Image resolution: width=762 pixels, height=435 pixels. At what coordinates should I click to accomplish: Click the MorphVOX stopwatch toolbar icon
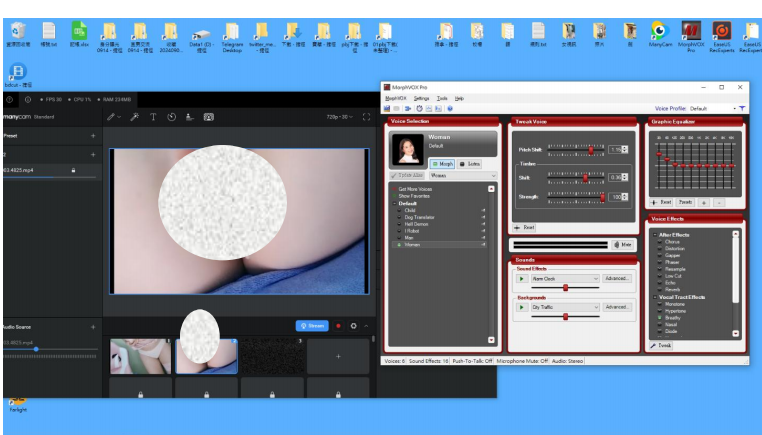point(419,108)
